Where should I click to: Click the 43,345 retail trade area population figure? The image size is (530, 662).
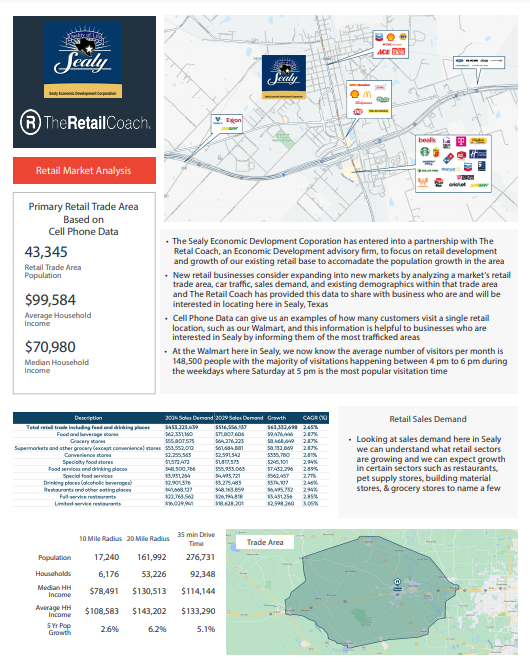click(46, 252)
